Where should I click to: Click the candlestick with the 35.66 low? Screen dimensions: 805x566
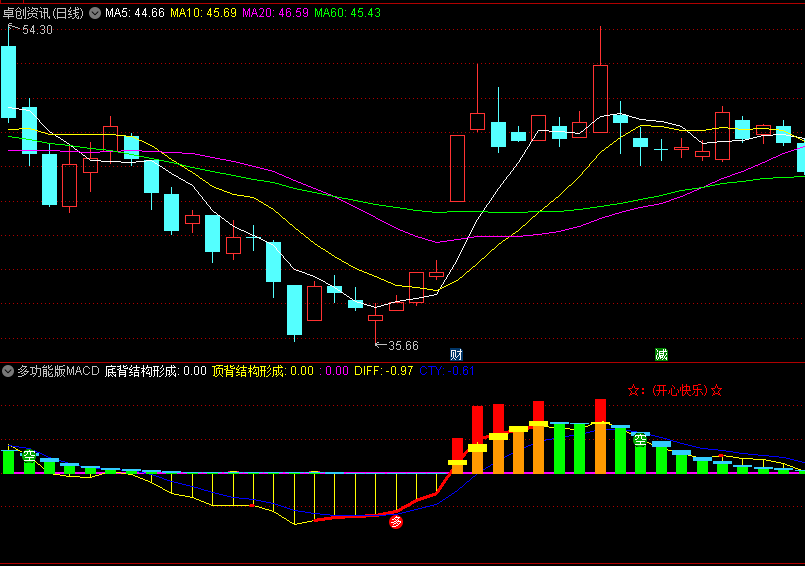tap(376, 318)
